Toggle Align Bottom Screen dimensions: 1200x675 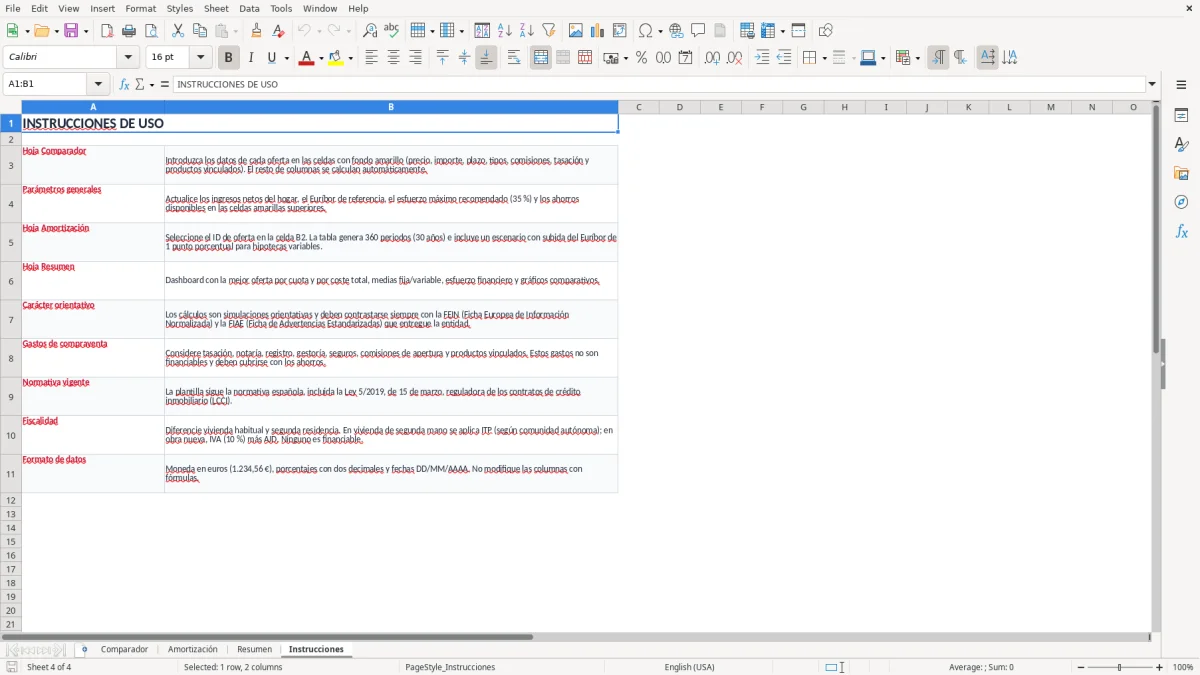[x=486, y=58]
